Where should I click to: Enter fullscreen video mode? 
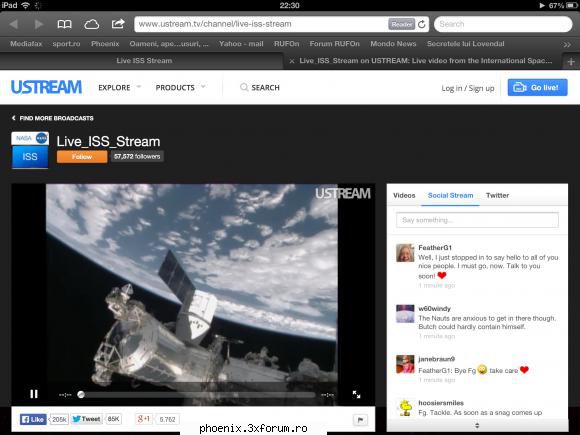(x=356, y=394)
